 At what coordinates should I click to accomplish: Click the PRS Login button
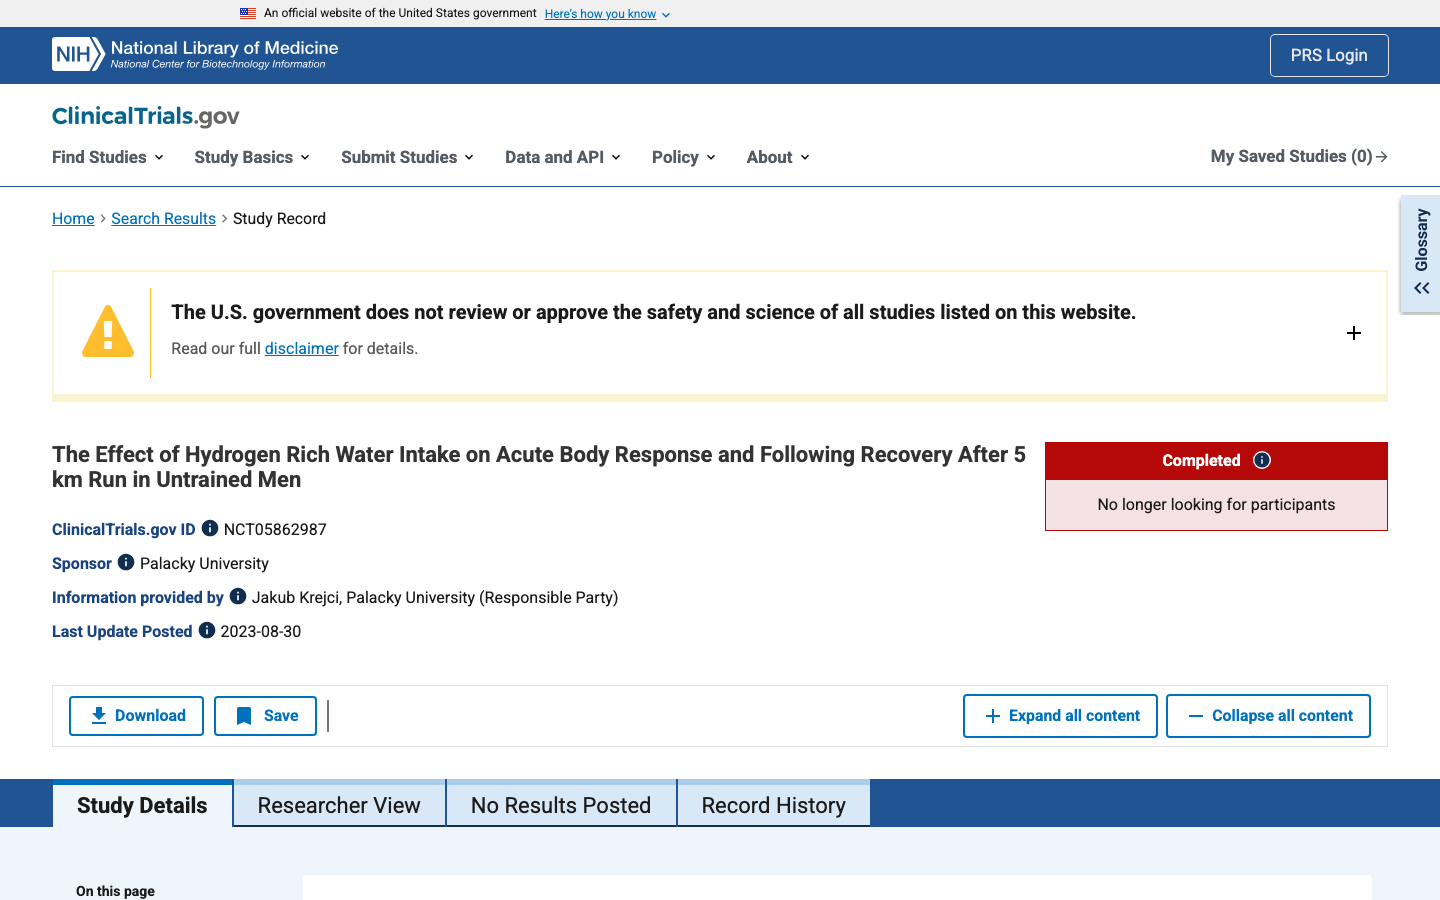coord(1329,56)
